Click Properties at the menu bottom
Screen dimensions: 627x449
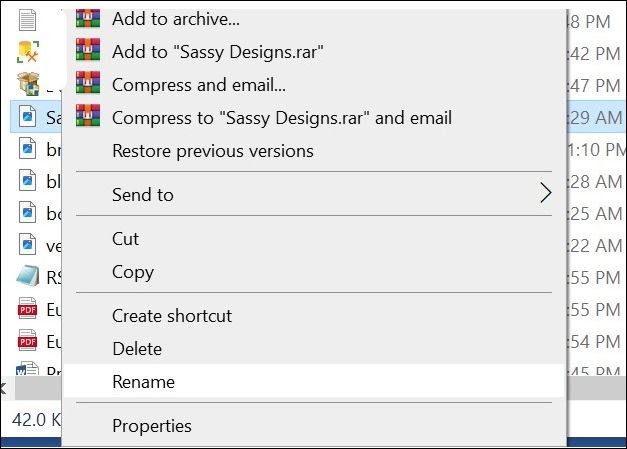(152, 425)
